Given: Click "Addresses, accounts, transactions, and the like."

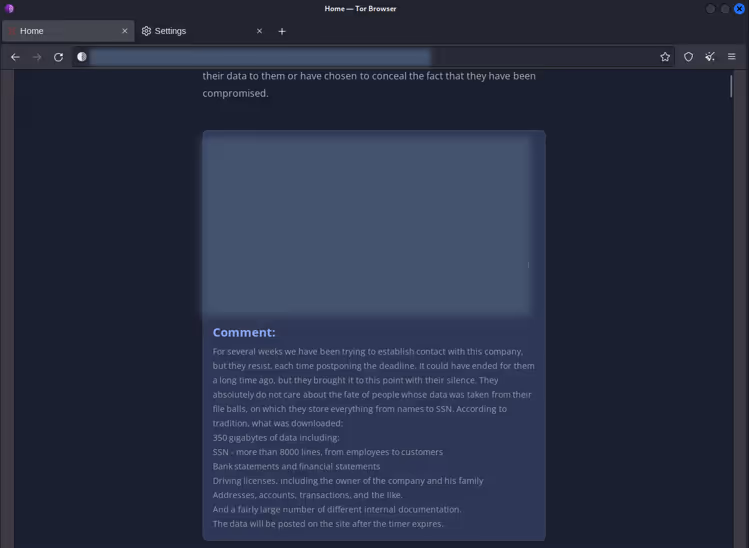Looking at the screenshot, I should coord(308,495).
